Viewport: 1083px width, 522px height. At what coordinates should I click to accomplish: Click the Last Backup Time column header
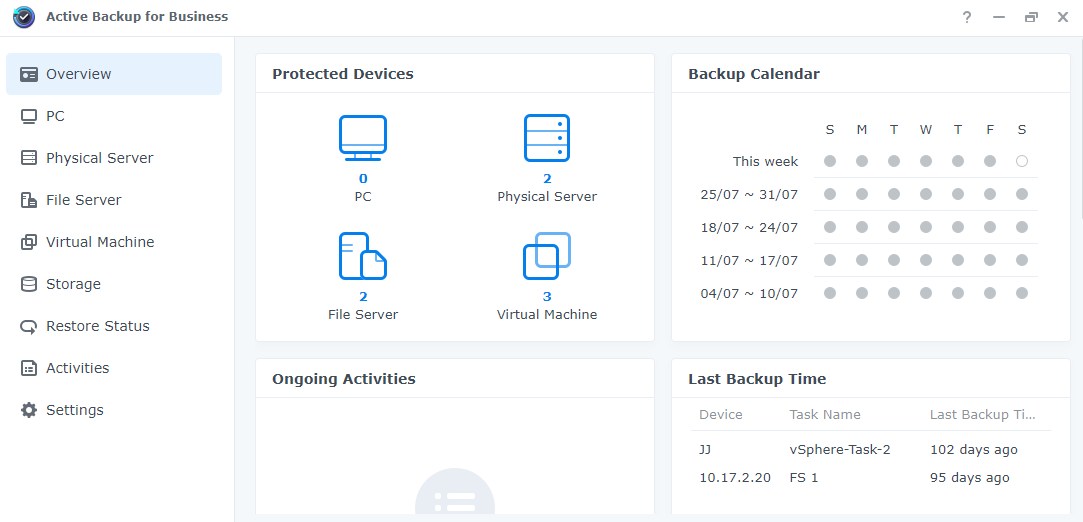click(x=982, y=414)
